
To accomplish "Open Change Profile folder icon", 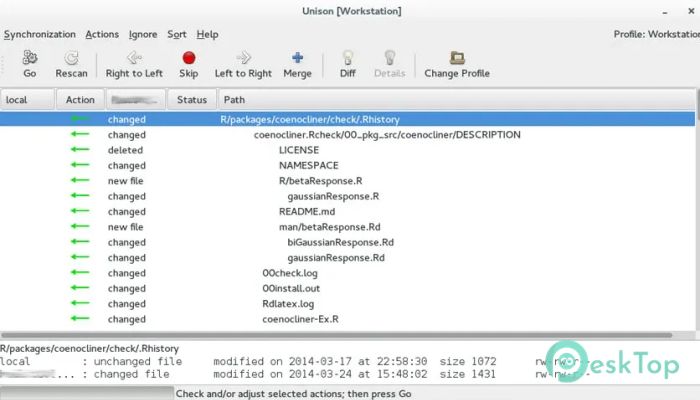I will point(457,58).
